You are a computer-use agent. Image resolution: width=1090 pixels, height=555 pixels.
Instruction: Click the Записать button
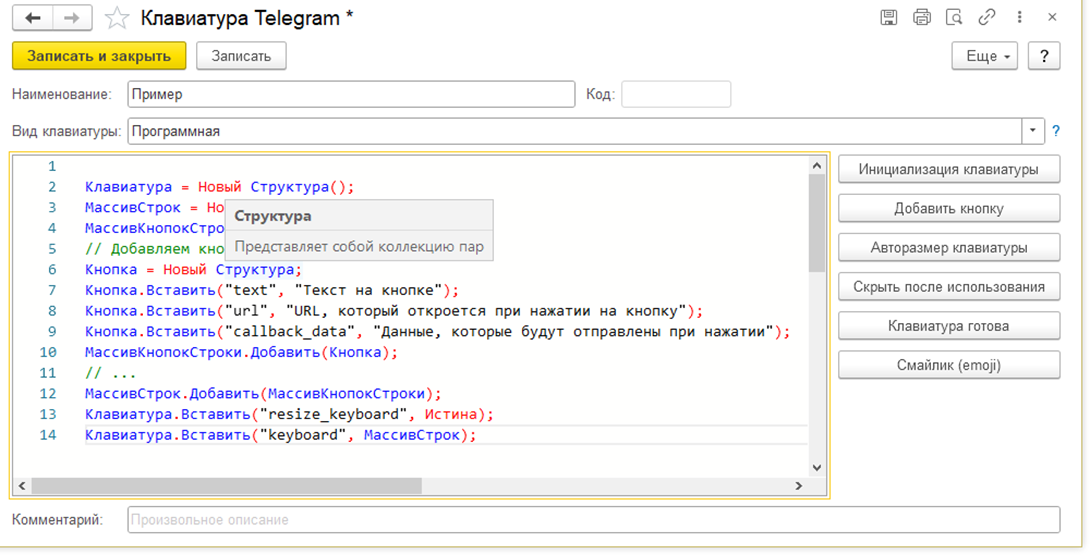[x=241, y=56]
